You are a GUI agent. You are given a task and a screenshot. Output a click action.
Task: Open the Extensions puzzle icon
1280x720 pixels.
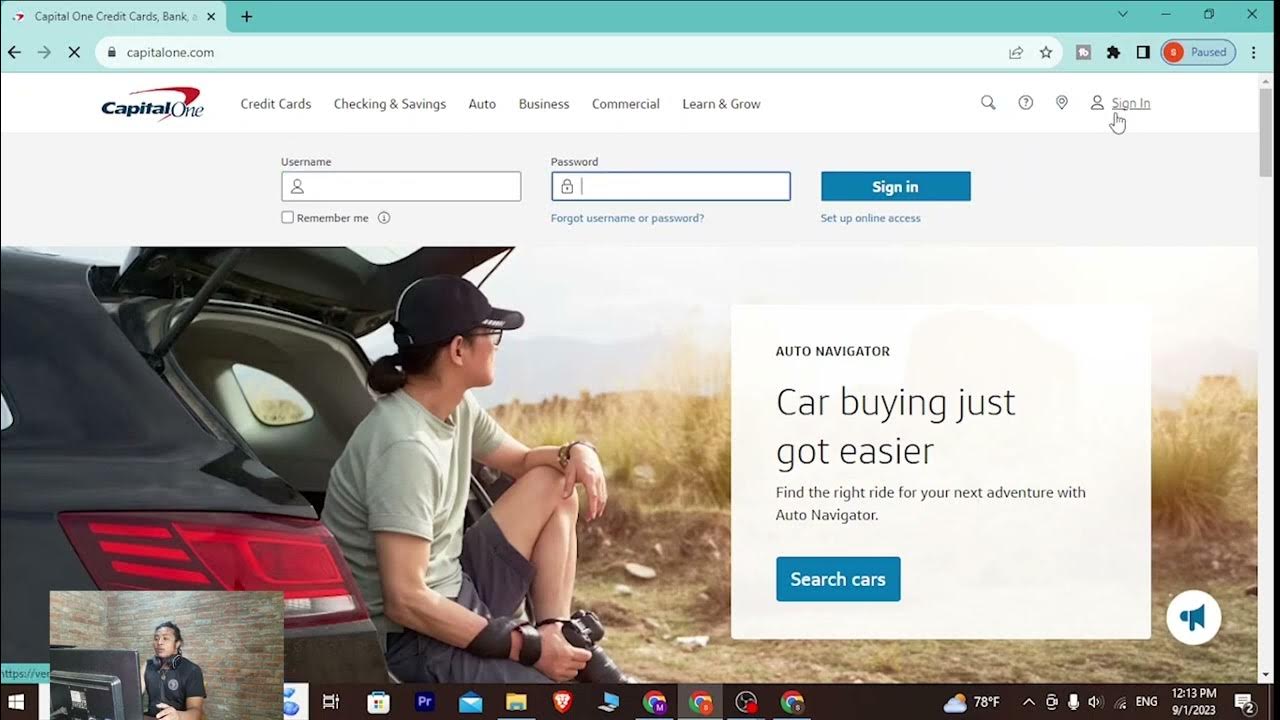[1113, 52]
